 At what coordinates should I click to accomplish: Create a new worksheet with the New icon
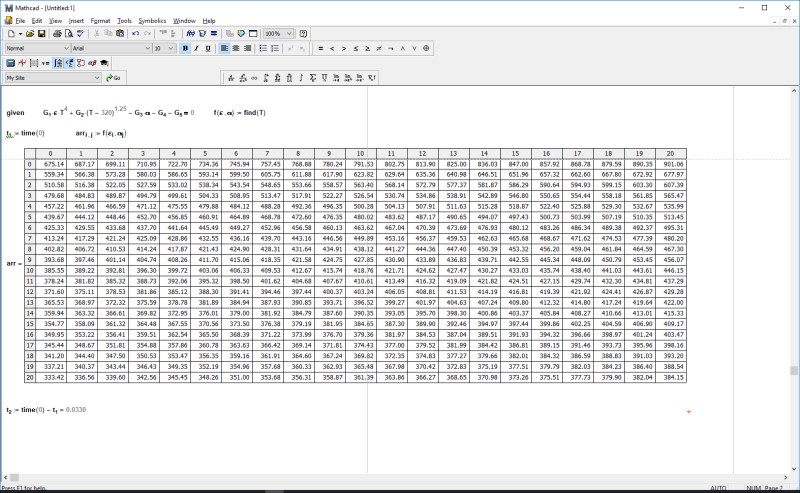pyautogui.click(x=11, y=34)
